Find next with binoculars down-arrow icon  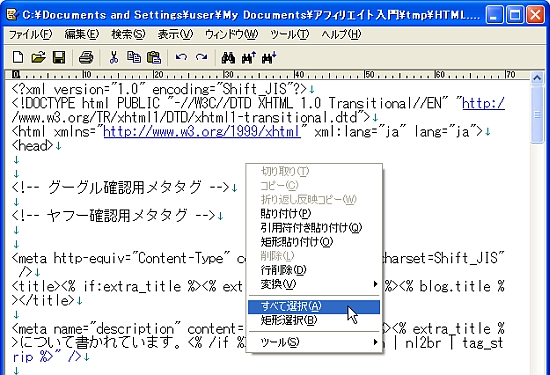tap(269, 58)
